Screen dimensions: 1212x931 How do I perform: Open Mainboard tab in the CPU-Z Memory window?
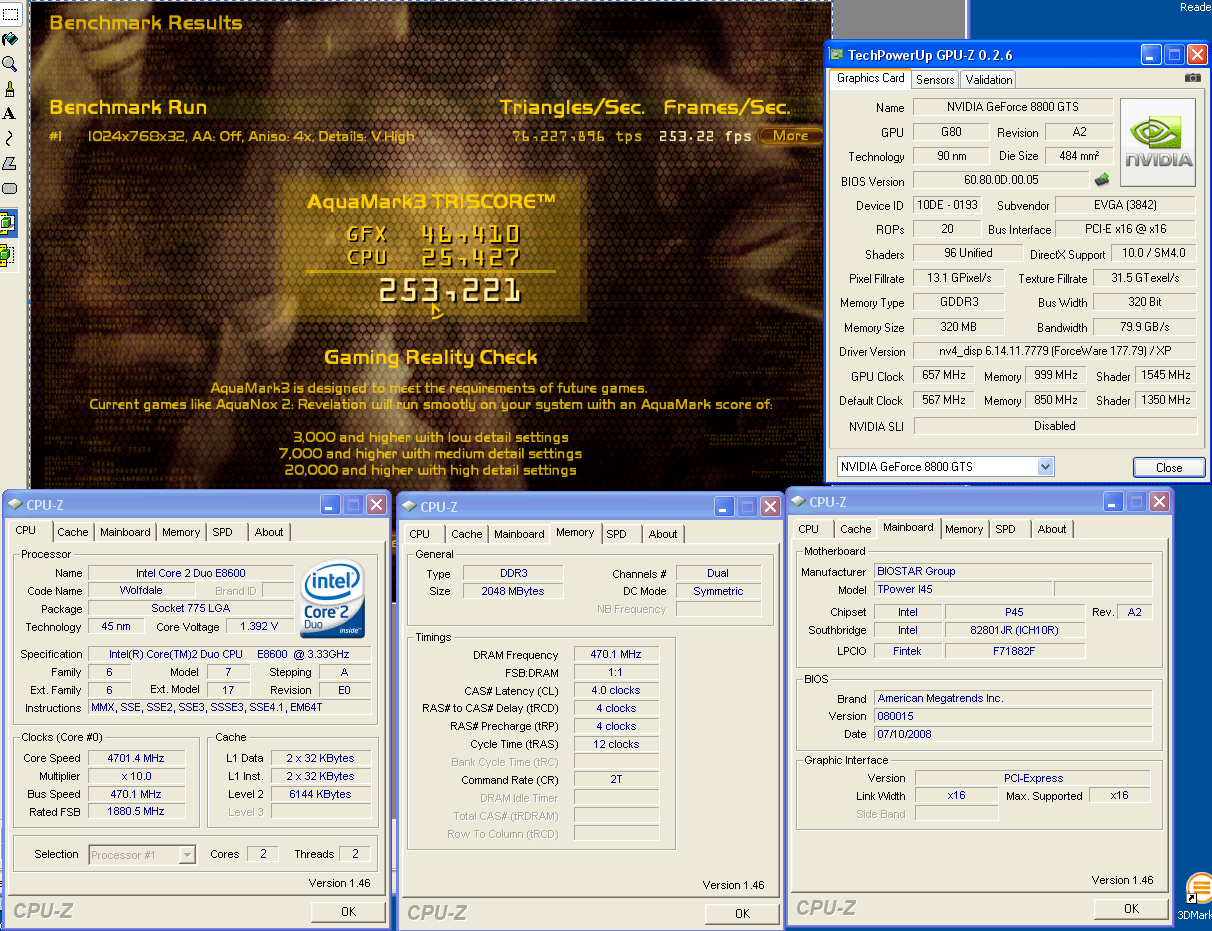[x=520, y=534]
